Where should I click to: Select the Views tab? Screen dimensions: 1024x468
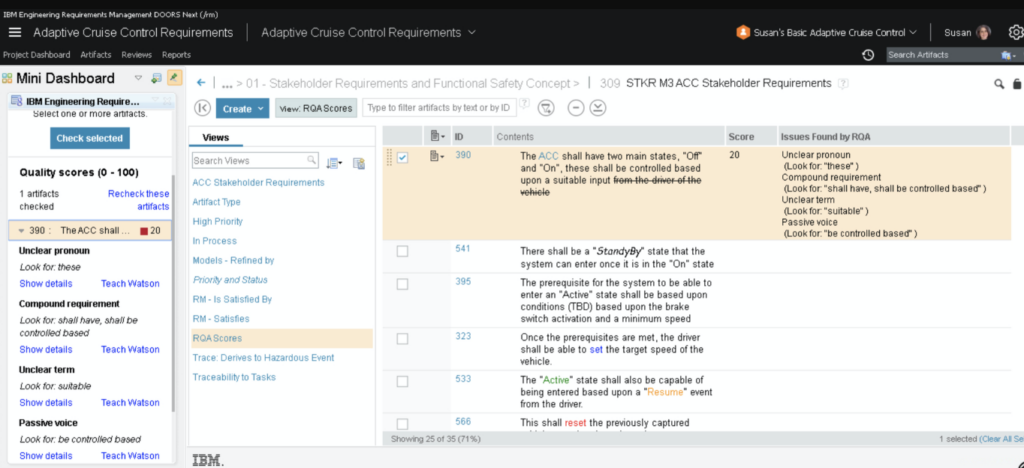(216, 138)
